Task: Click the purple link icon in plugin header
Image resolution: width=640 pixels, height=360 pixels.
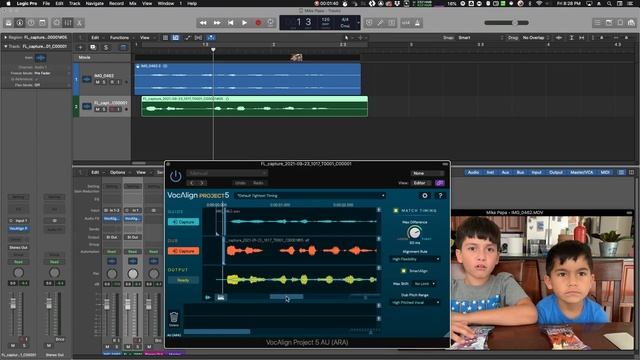Action: [440, 183]
